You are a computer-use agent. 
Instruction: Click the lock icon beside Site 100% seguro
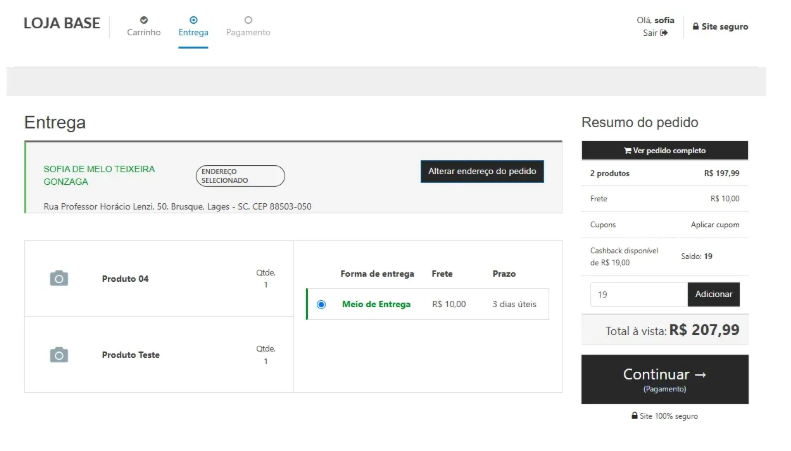634,416
